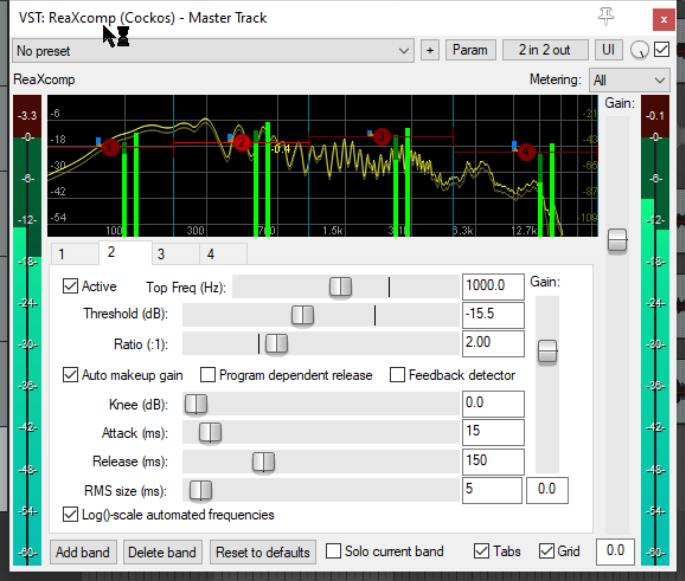Screen dimensions: 685x581
Task: Select band 3 marker in the graph
Action: point(381,137)
